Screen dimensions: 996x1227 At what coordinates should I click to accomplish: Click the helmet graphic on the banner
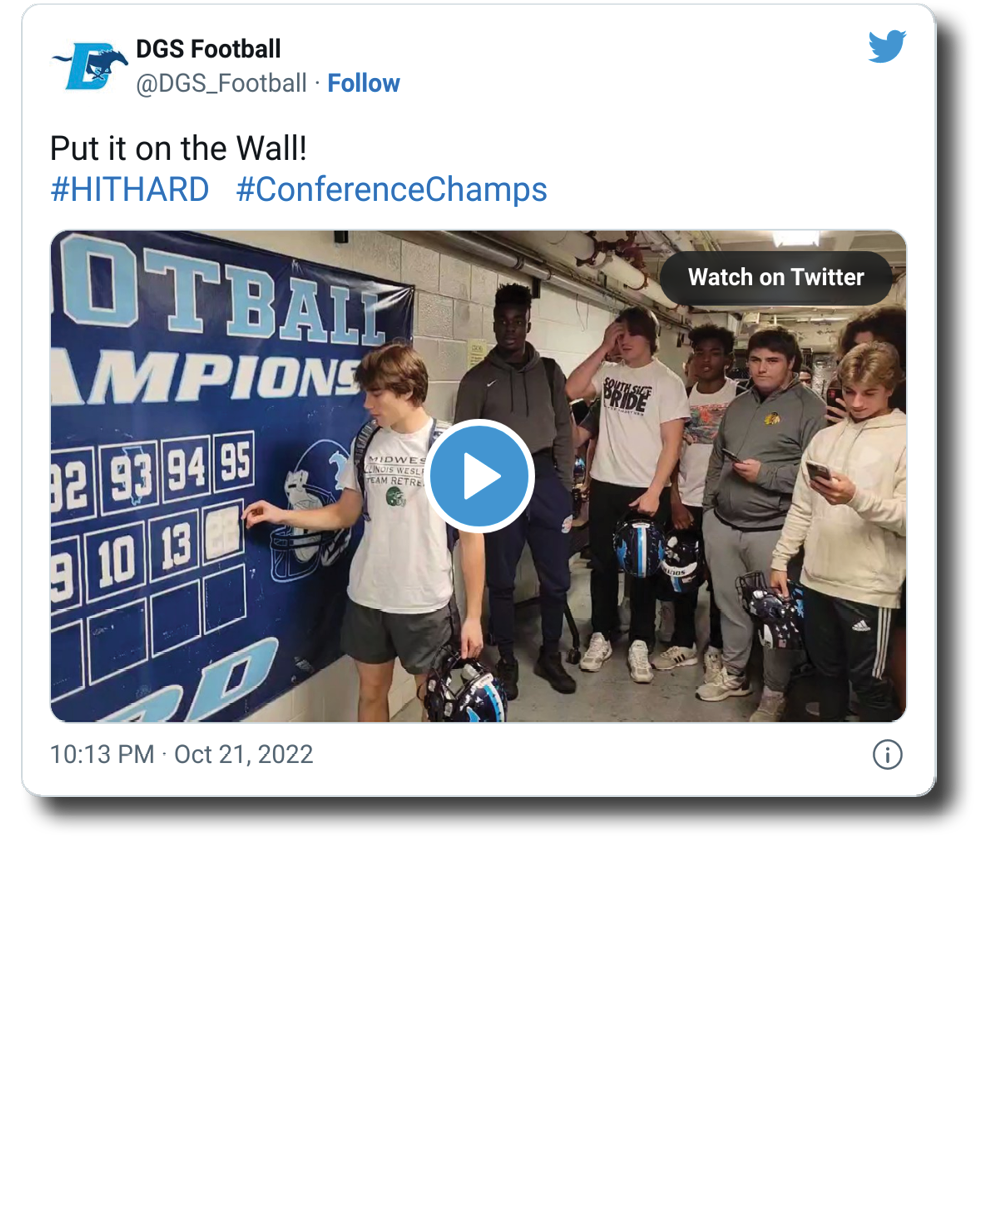point(308,510)
